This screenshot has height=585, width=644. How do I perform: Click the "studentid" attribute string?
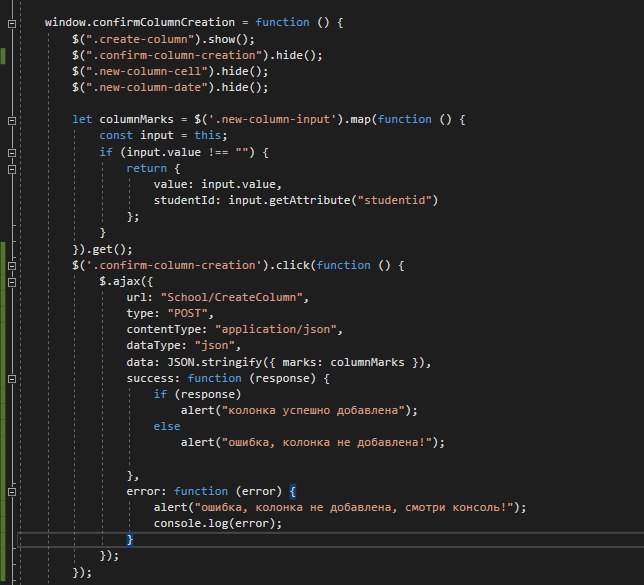pyautogui.click(x=394, y=200)
